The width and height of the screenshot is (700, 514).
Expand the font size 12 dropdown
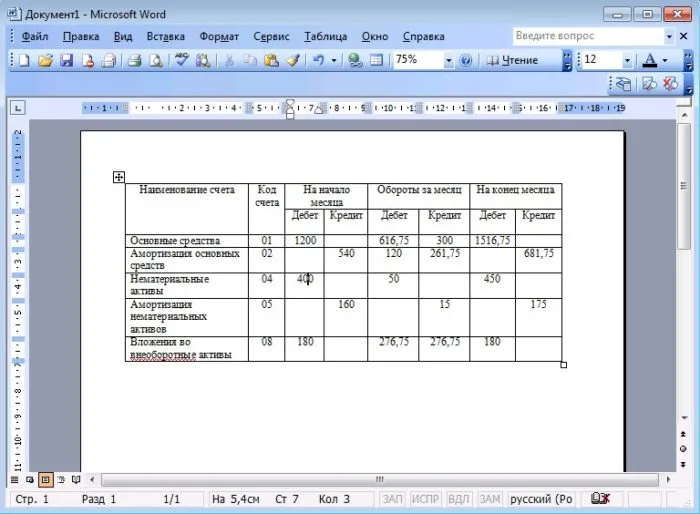tap(629, 60)
